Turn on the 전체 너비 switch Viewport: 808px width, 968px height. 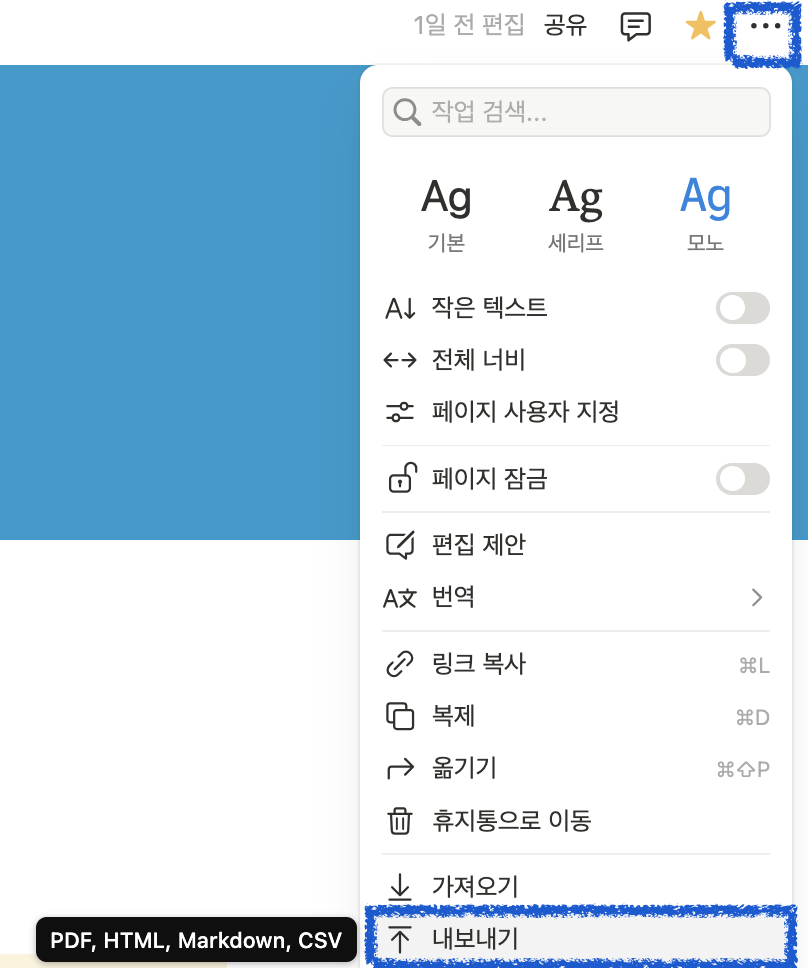pyautogui.click(x=742, y=360)
